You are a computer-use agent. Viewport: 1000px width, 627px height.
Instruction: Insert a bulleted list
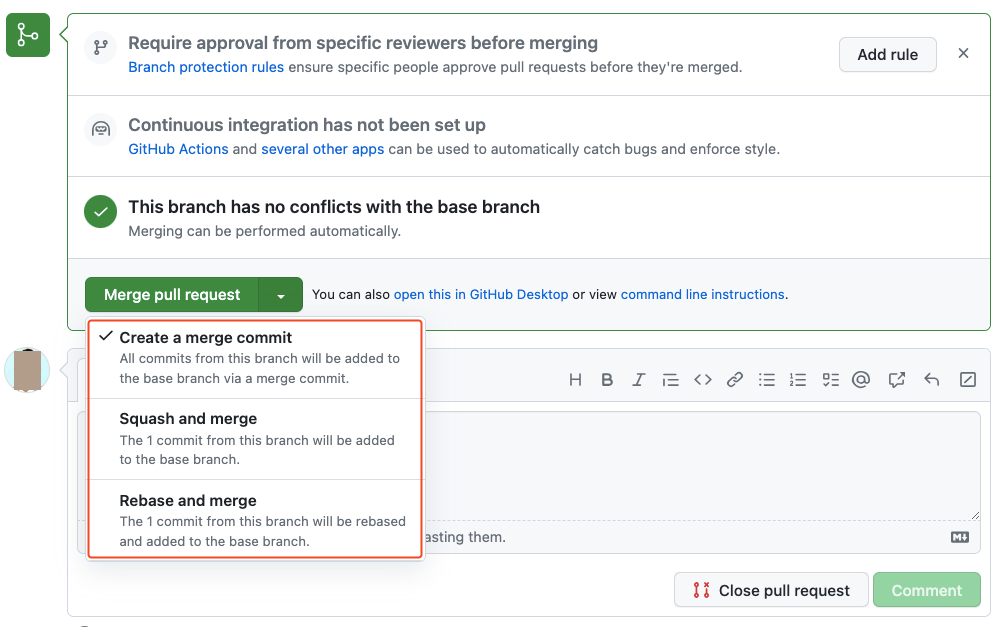(x=767, y=380)
